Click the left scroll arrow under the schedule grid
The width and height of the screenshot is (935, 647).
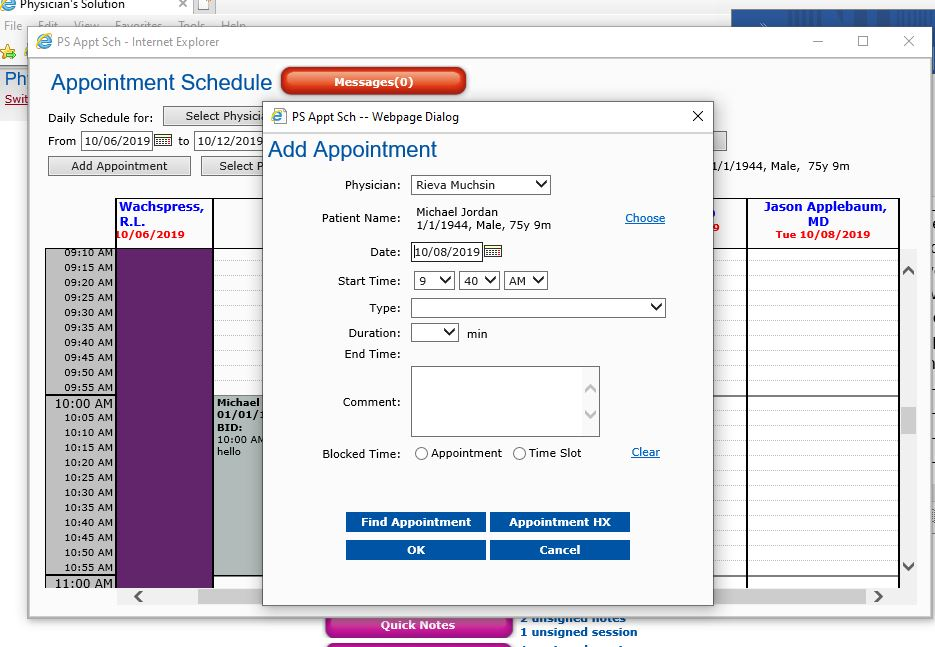(138, 596)
